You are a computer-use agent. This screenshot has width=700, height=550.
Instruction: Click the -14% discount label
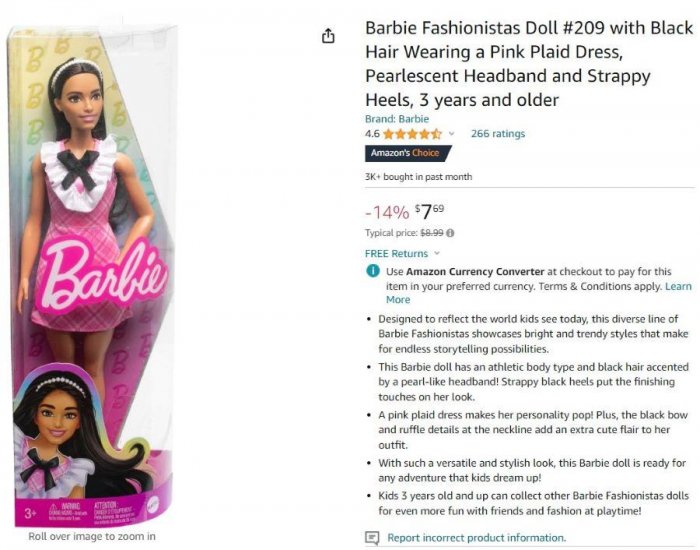[x=387, y=212]
